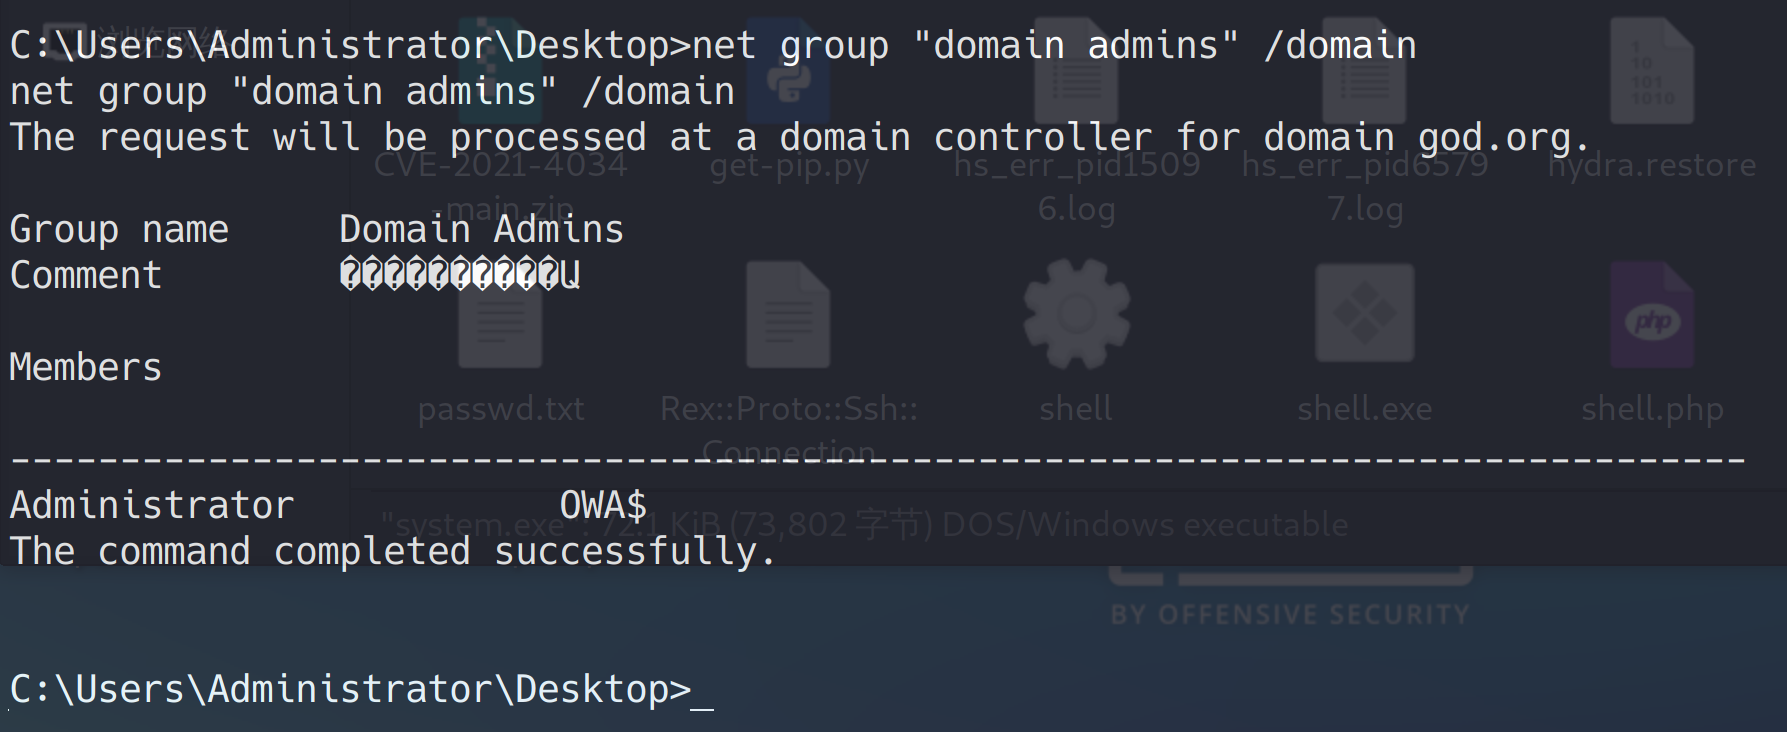Select the passwd.txt text file icon
The height and width of the screenshot is (732, 1787).
500,315
